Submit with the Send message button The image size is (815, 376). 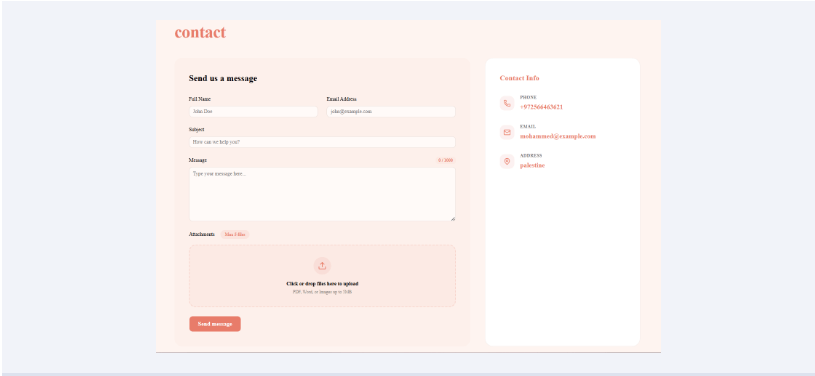(215, 324)
